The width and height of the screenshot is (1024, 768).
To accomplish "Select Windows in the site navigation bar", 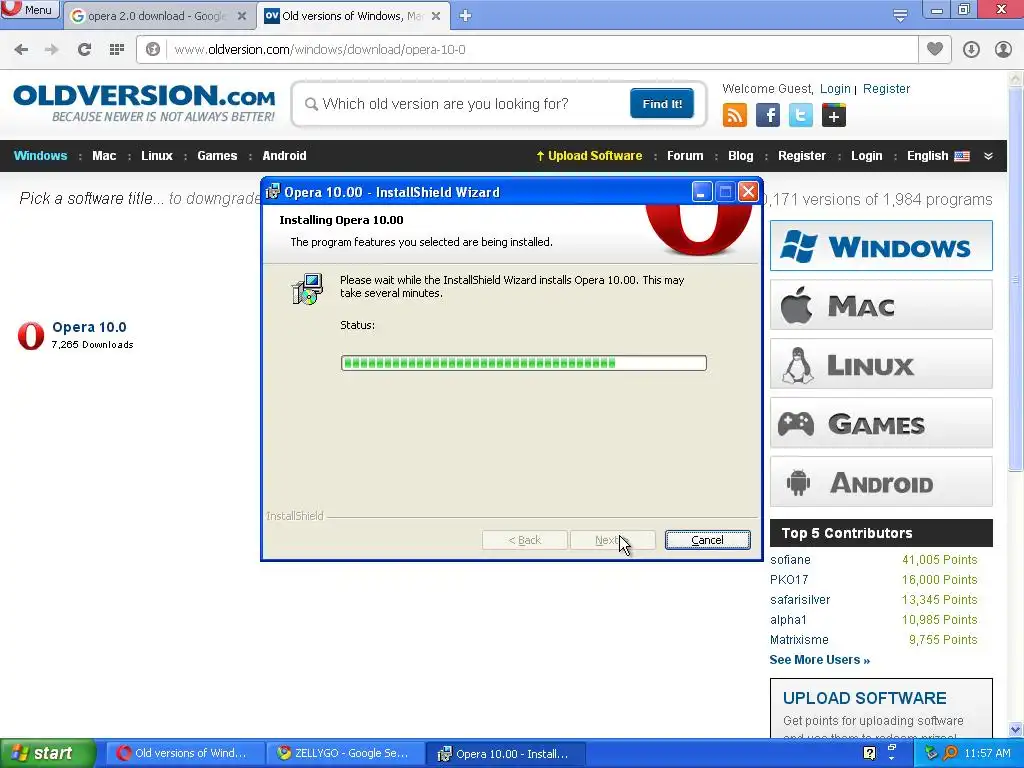I will click(40, 155).
